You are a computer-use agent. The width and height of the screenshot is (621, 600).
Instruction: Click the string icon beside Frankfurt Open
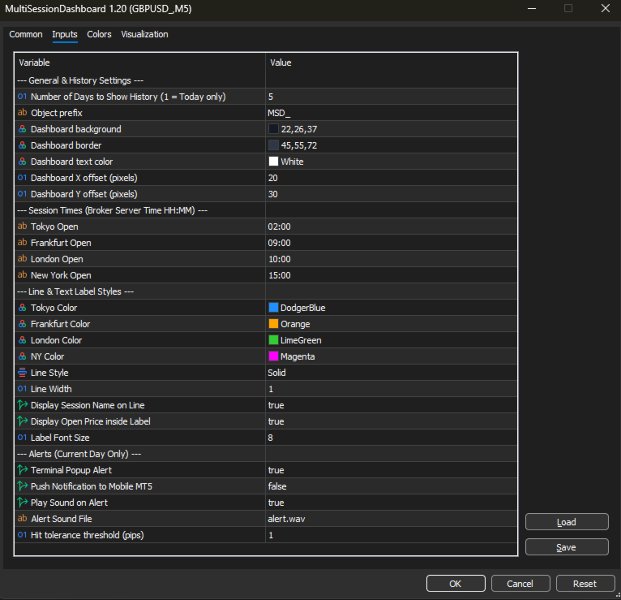click(x=22, y=242)
